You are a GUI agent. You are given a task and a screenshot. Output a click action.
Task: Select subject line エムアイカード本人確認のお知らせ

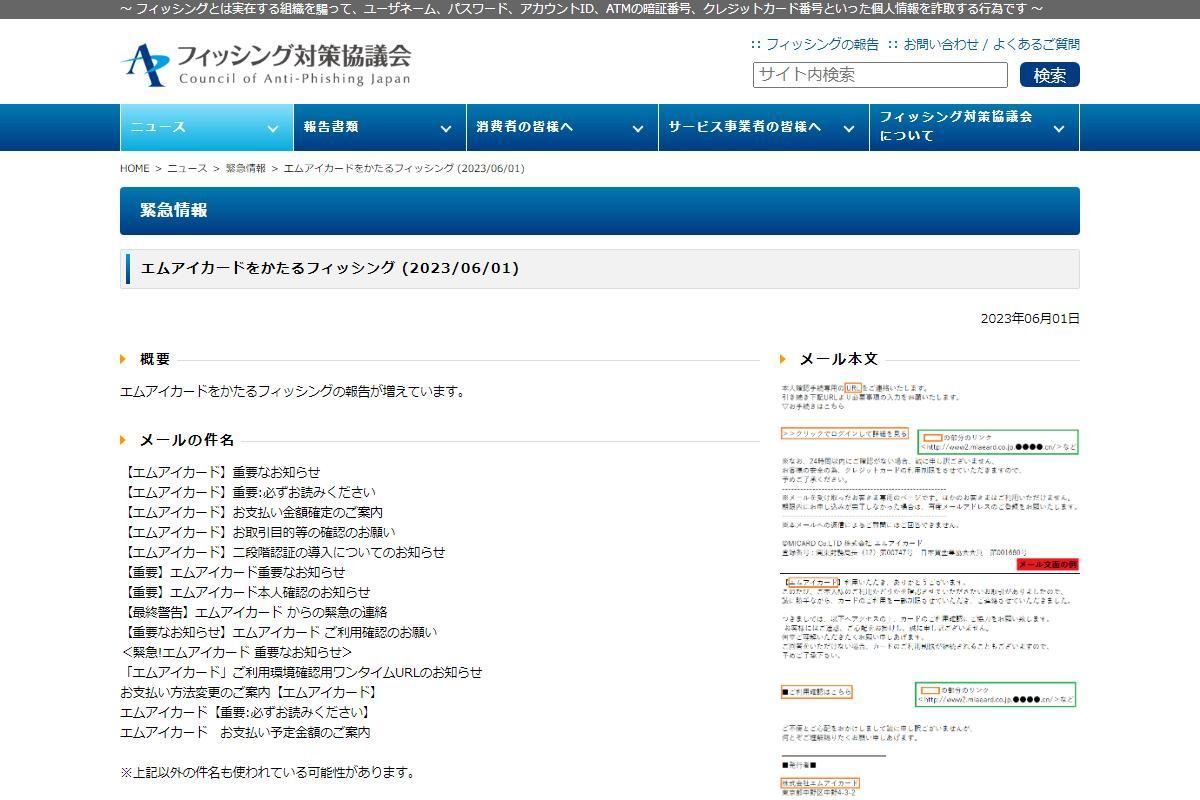[x=245, y=592]
